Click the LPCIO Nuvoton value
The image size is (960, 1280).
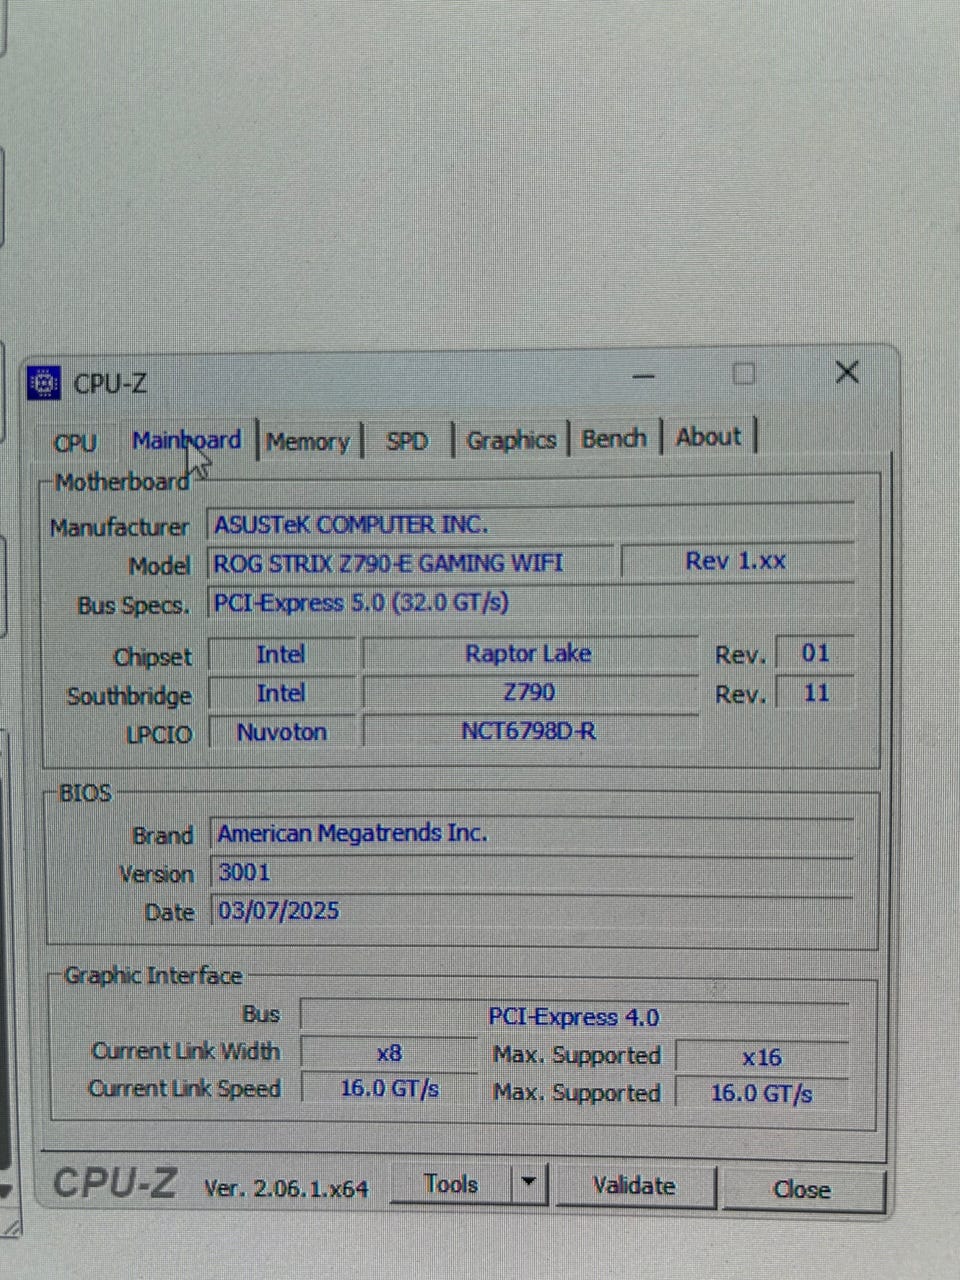click(x=281, y=732)
